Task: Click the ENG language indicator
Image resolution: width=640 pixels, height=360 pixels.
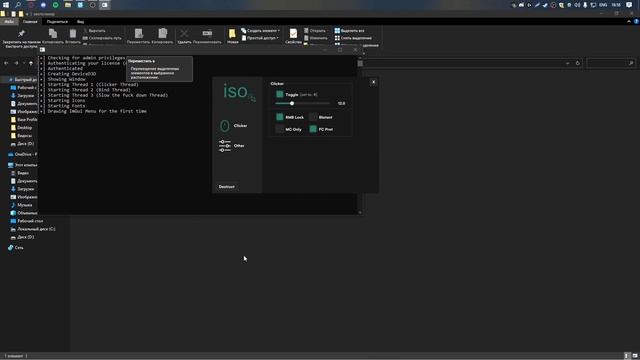Action: pyautogui.click(x=603, y=5)
